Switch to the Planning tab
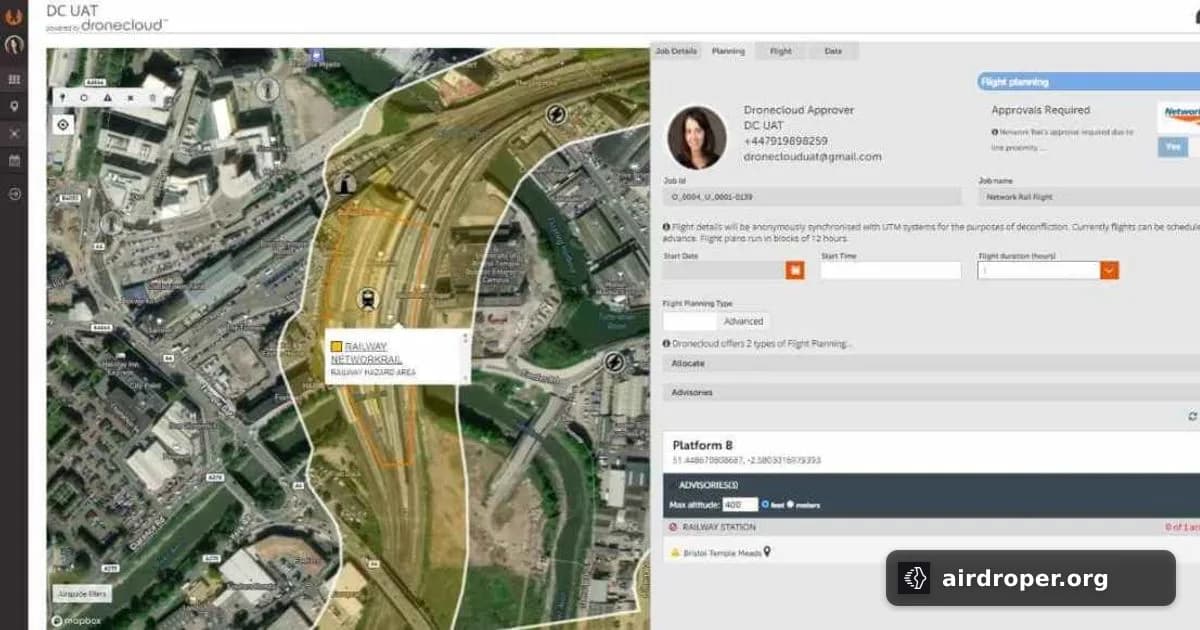The width and height of the screenshot is (1200, 630). 728,51
